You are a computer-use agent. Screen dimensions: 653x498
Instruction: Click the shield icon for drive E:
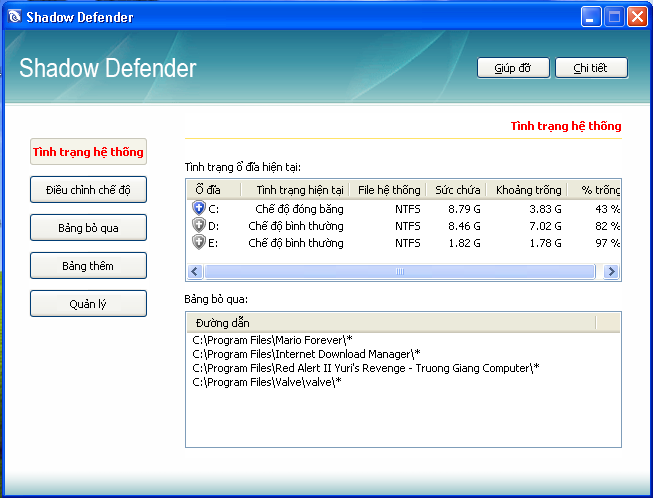click(199, 242)
